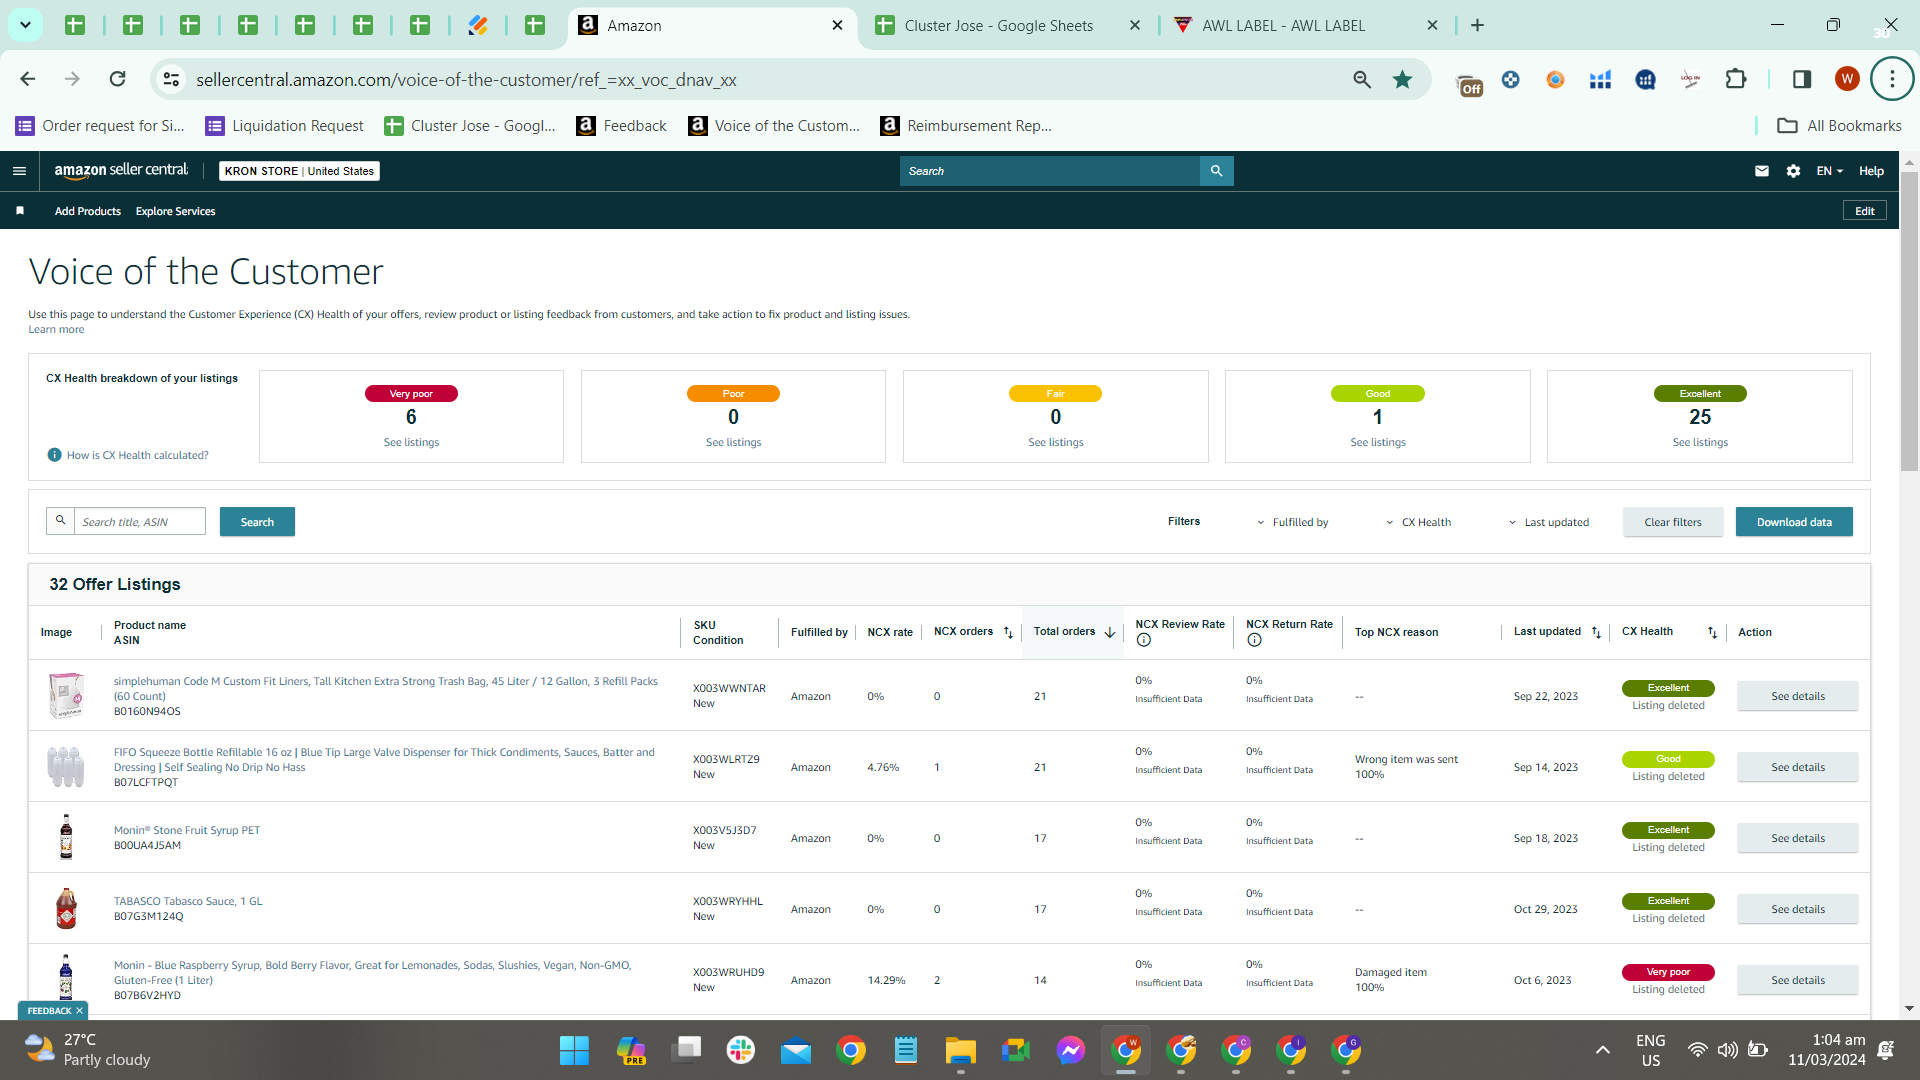Open Slack from the taskbar
The width and height of the screenshot is (1920, 1080).
coord(740,1050)
